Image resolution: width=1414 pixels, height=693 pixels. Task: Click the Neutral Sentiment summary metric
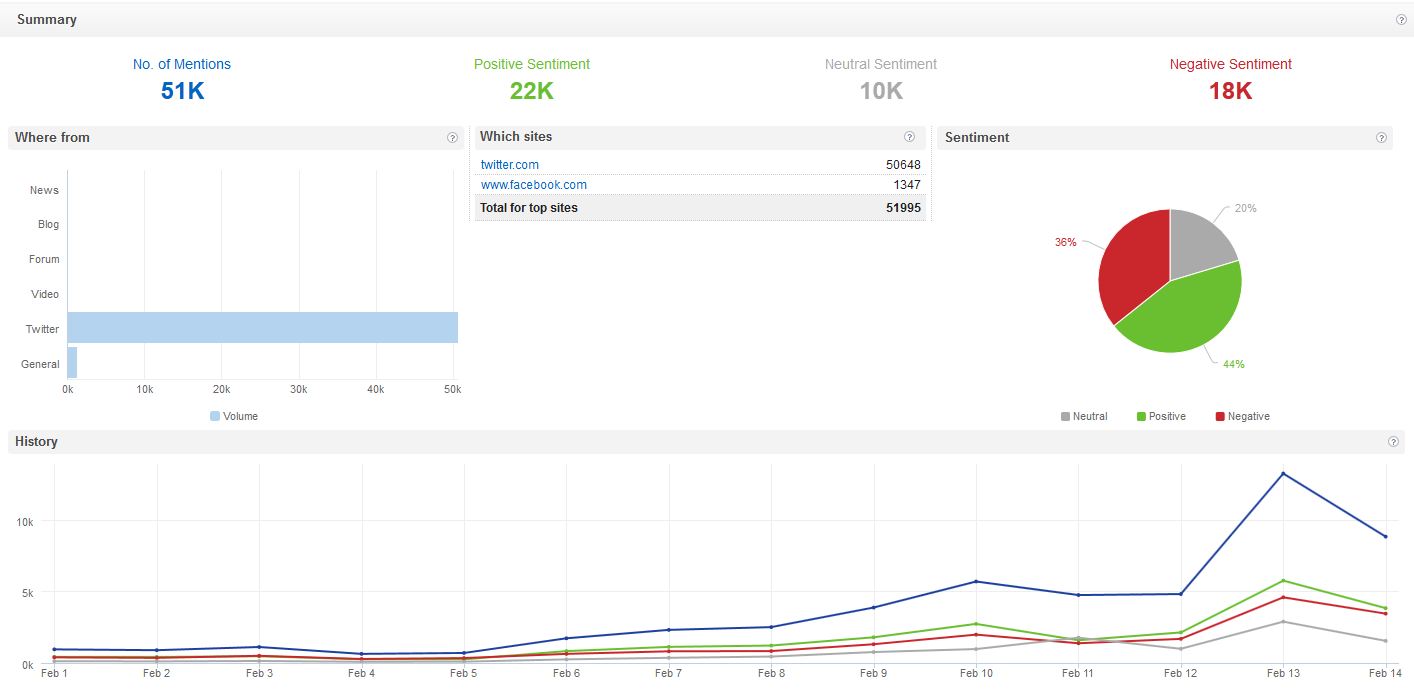[880, 64]
